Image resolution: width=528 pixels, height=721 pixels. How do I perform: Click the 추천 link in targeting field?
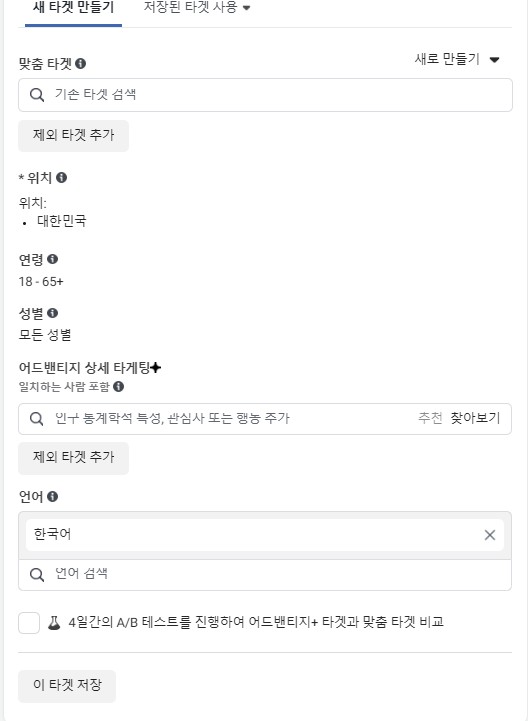[x=430, y=418]
